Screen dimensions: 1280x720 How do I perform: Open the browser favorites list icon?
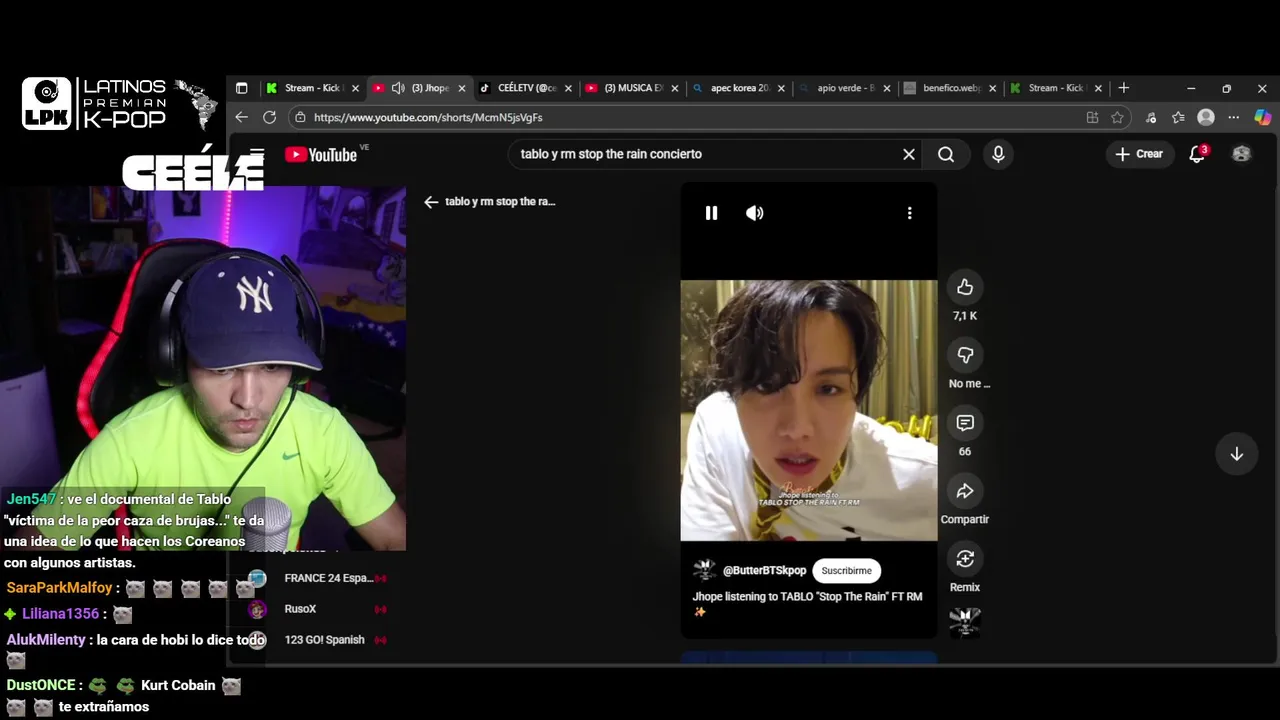tap(1179, 117)
